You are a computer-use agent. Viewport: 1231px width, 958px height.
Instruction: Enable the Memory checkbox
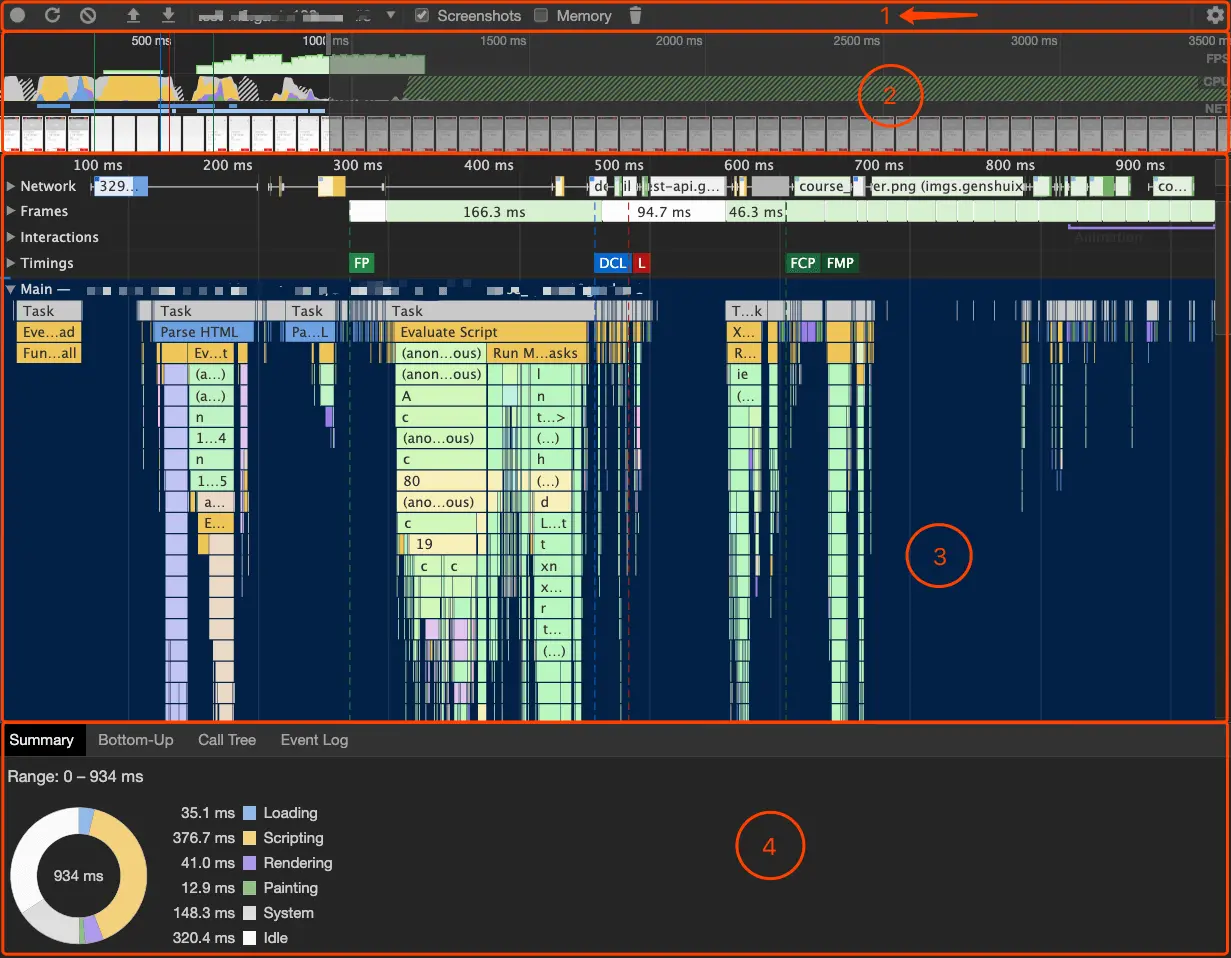click(x=541, y=16)
